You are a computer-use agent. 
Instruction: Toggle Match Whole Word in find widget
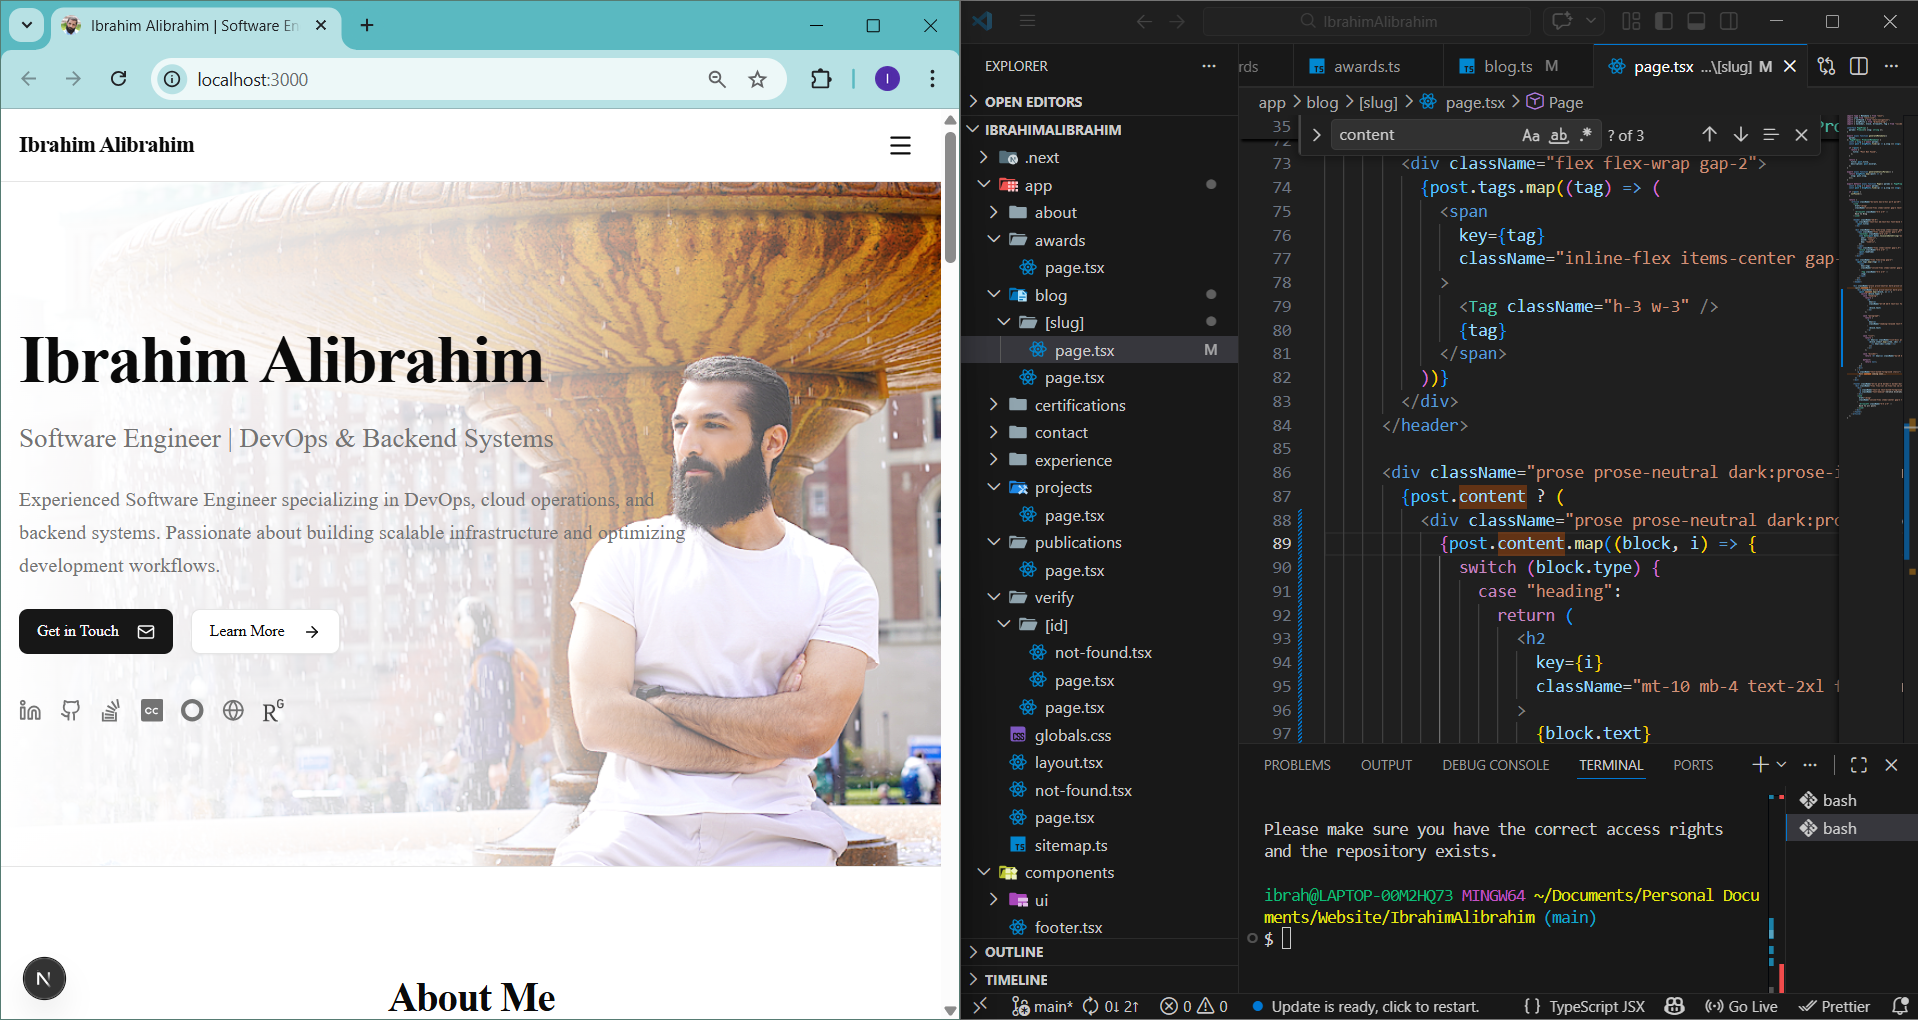click(1558, 135)
